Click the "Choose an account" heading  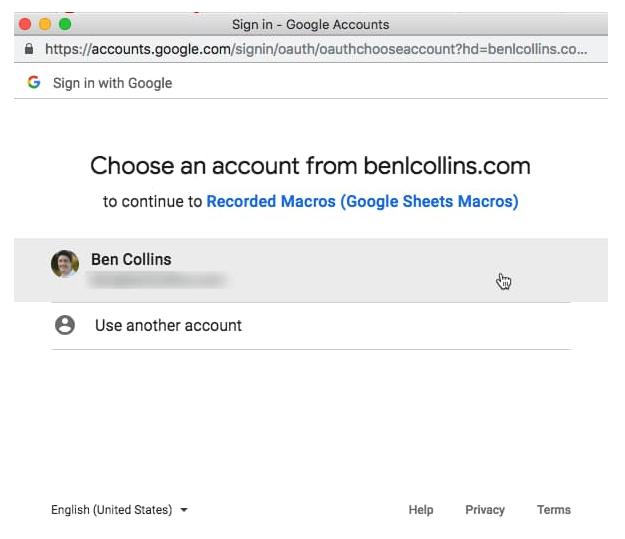tap(310, 166)
